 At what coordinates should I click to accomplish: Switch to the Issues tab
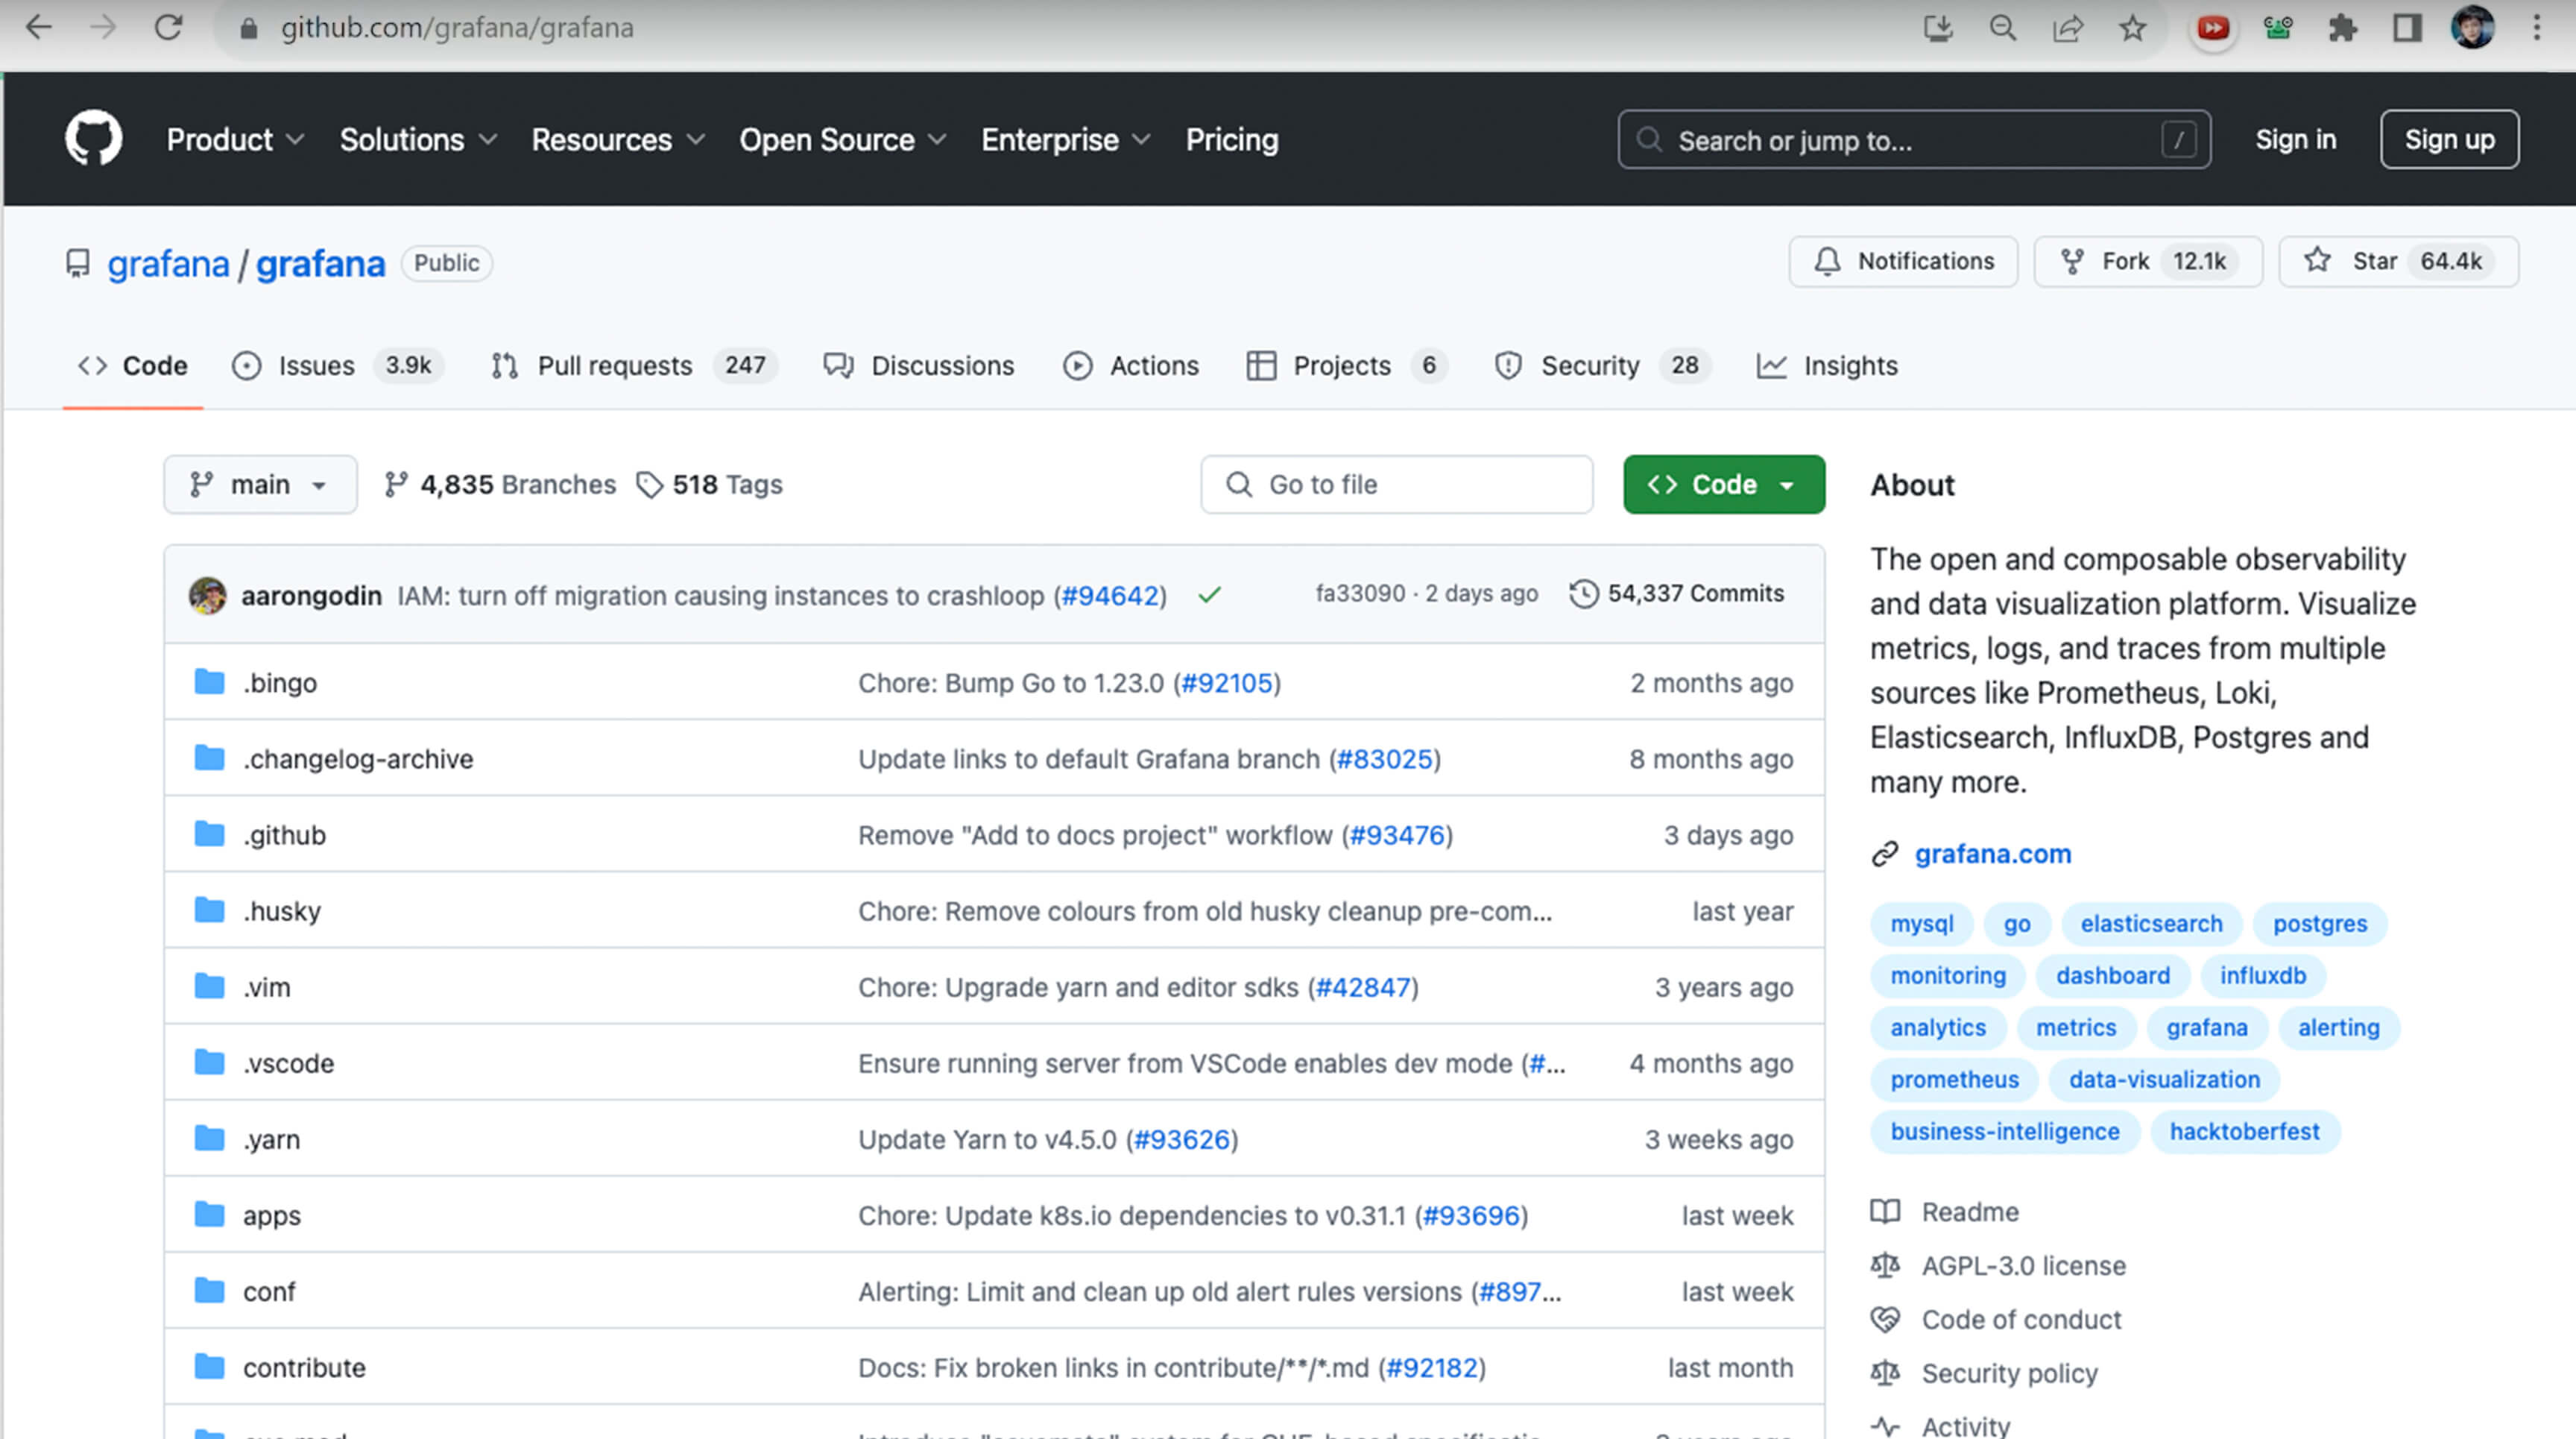(x=316, y=366)
